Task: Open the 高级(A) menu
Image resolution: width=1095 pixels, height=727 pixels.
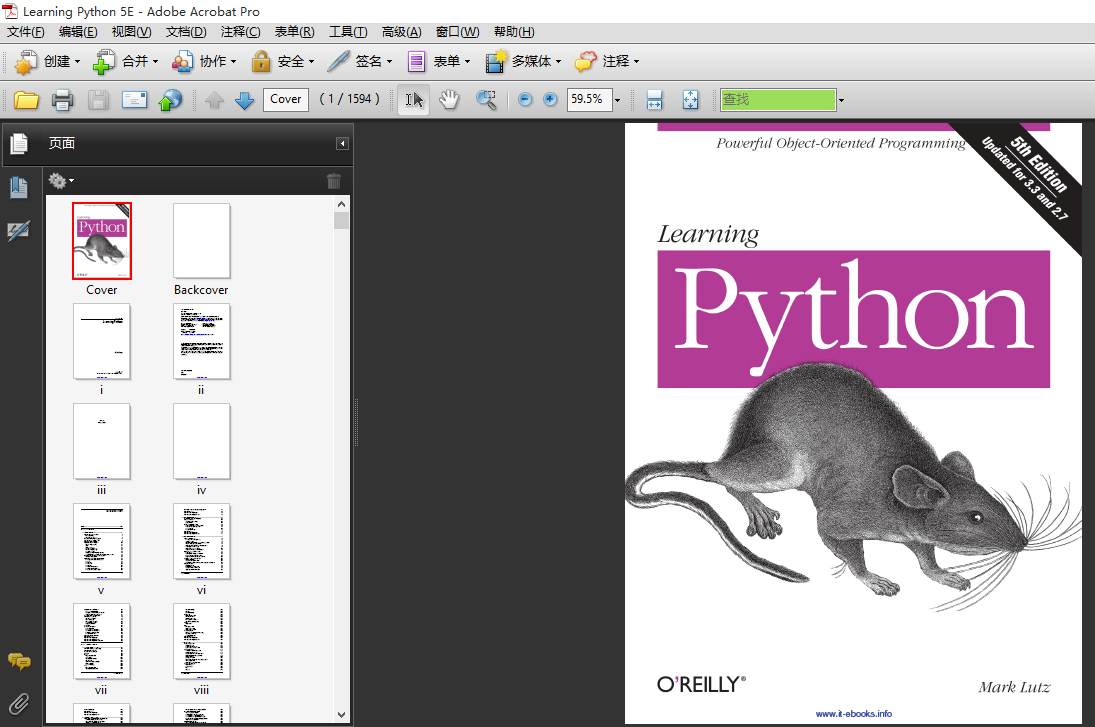Action: pos(402,32)
